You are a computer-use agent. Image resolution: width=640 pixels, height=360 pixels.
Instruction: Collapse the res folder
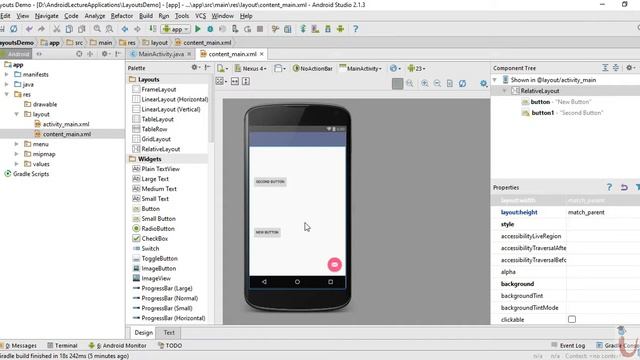[x=7, y=94]
